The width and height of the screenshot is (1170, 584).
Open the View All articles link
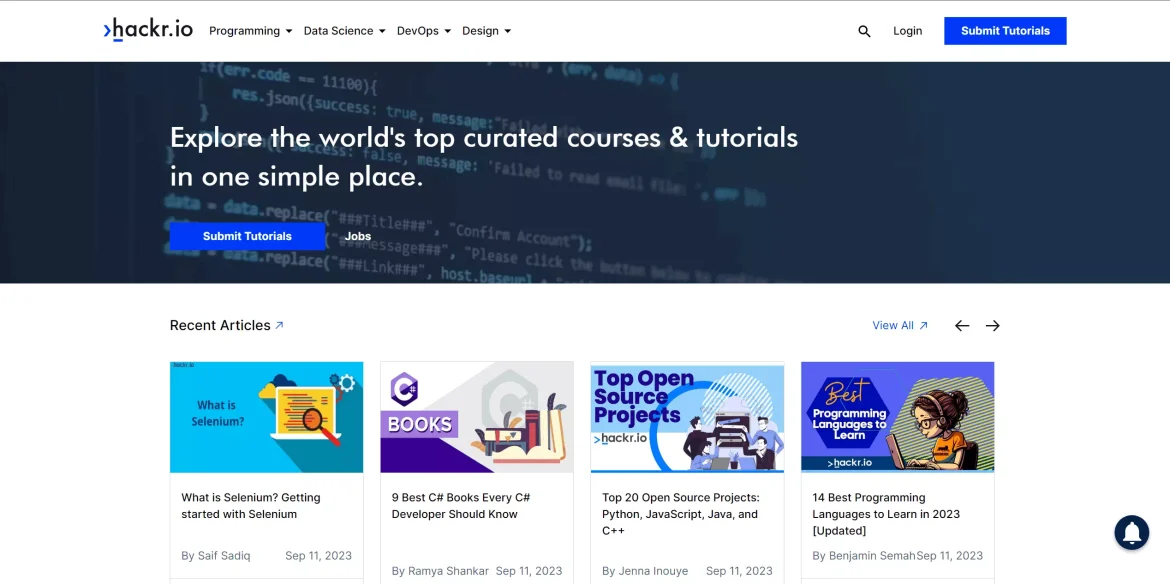tap(900, 325)
